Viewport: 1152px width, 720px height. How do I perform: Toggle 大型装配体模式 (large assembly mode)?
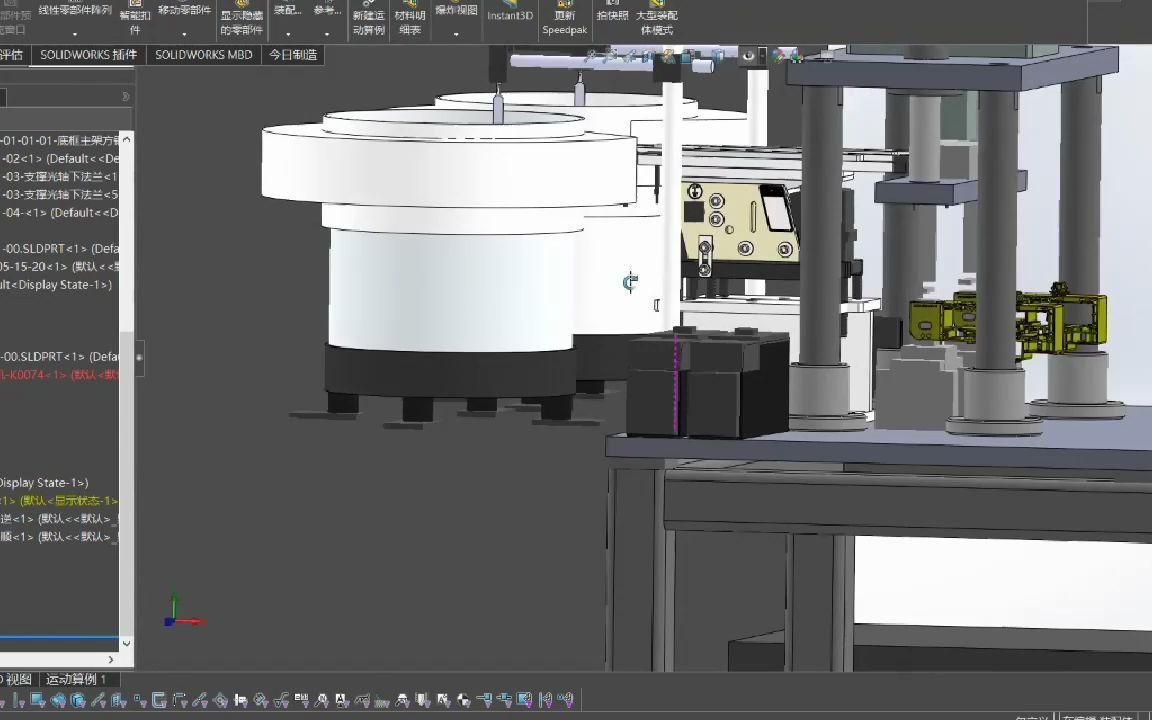[656, 20]
